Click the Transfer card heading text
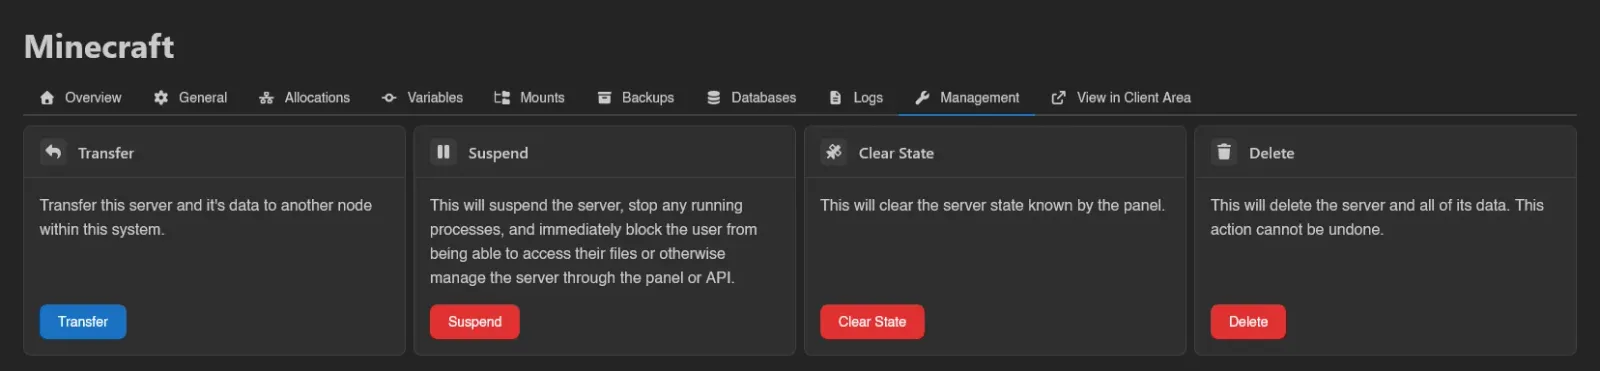 [106, 153]
